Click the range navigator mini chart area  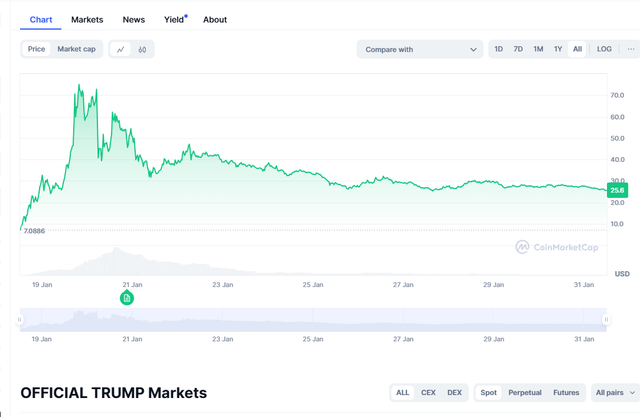point(313,319)
